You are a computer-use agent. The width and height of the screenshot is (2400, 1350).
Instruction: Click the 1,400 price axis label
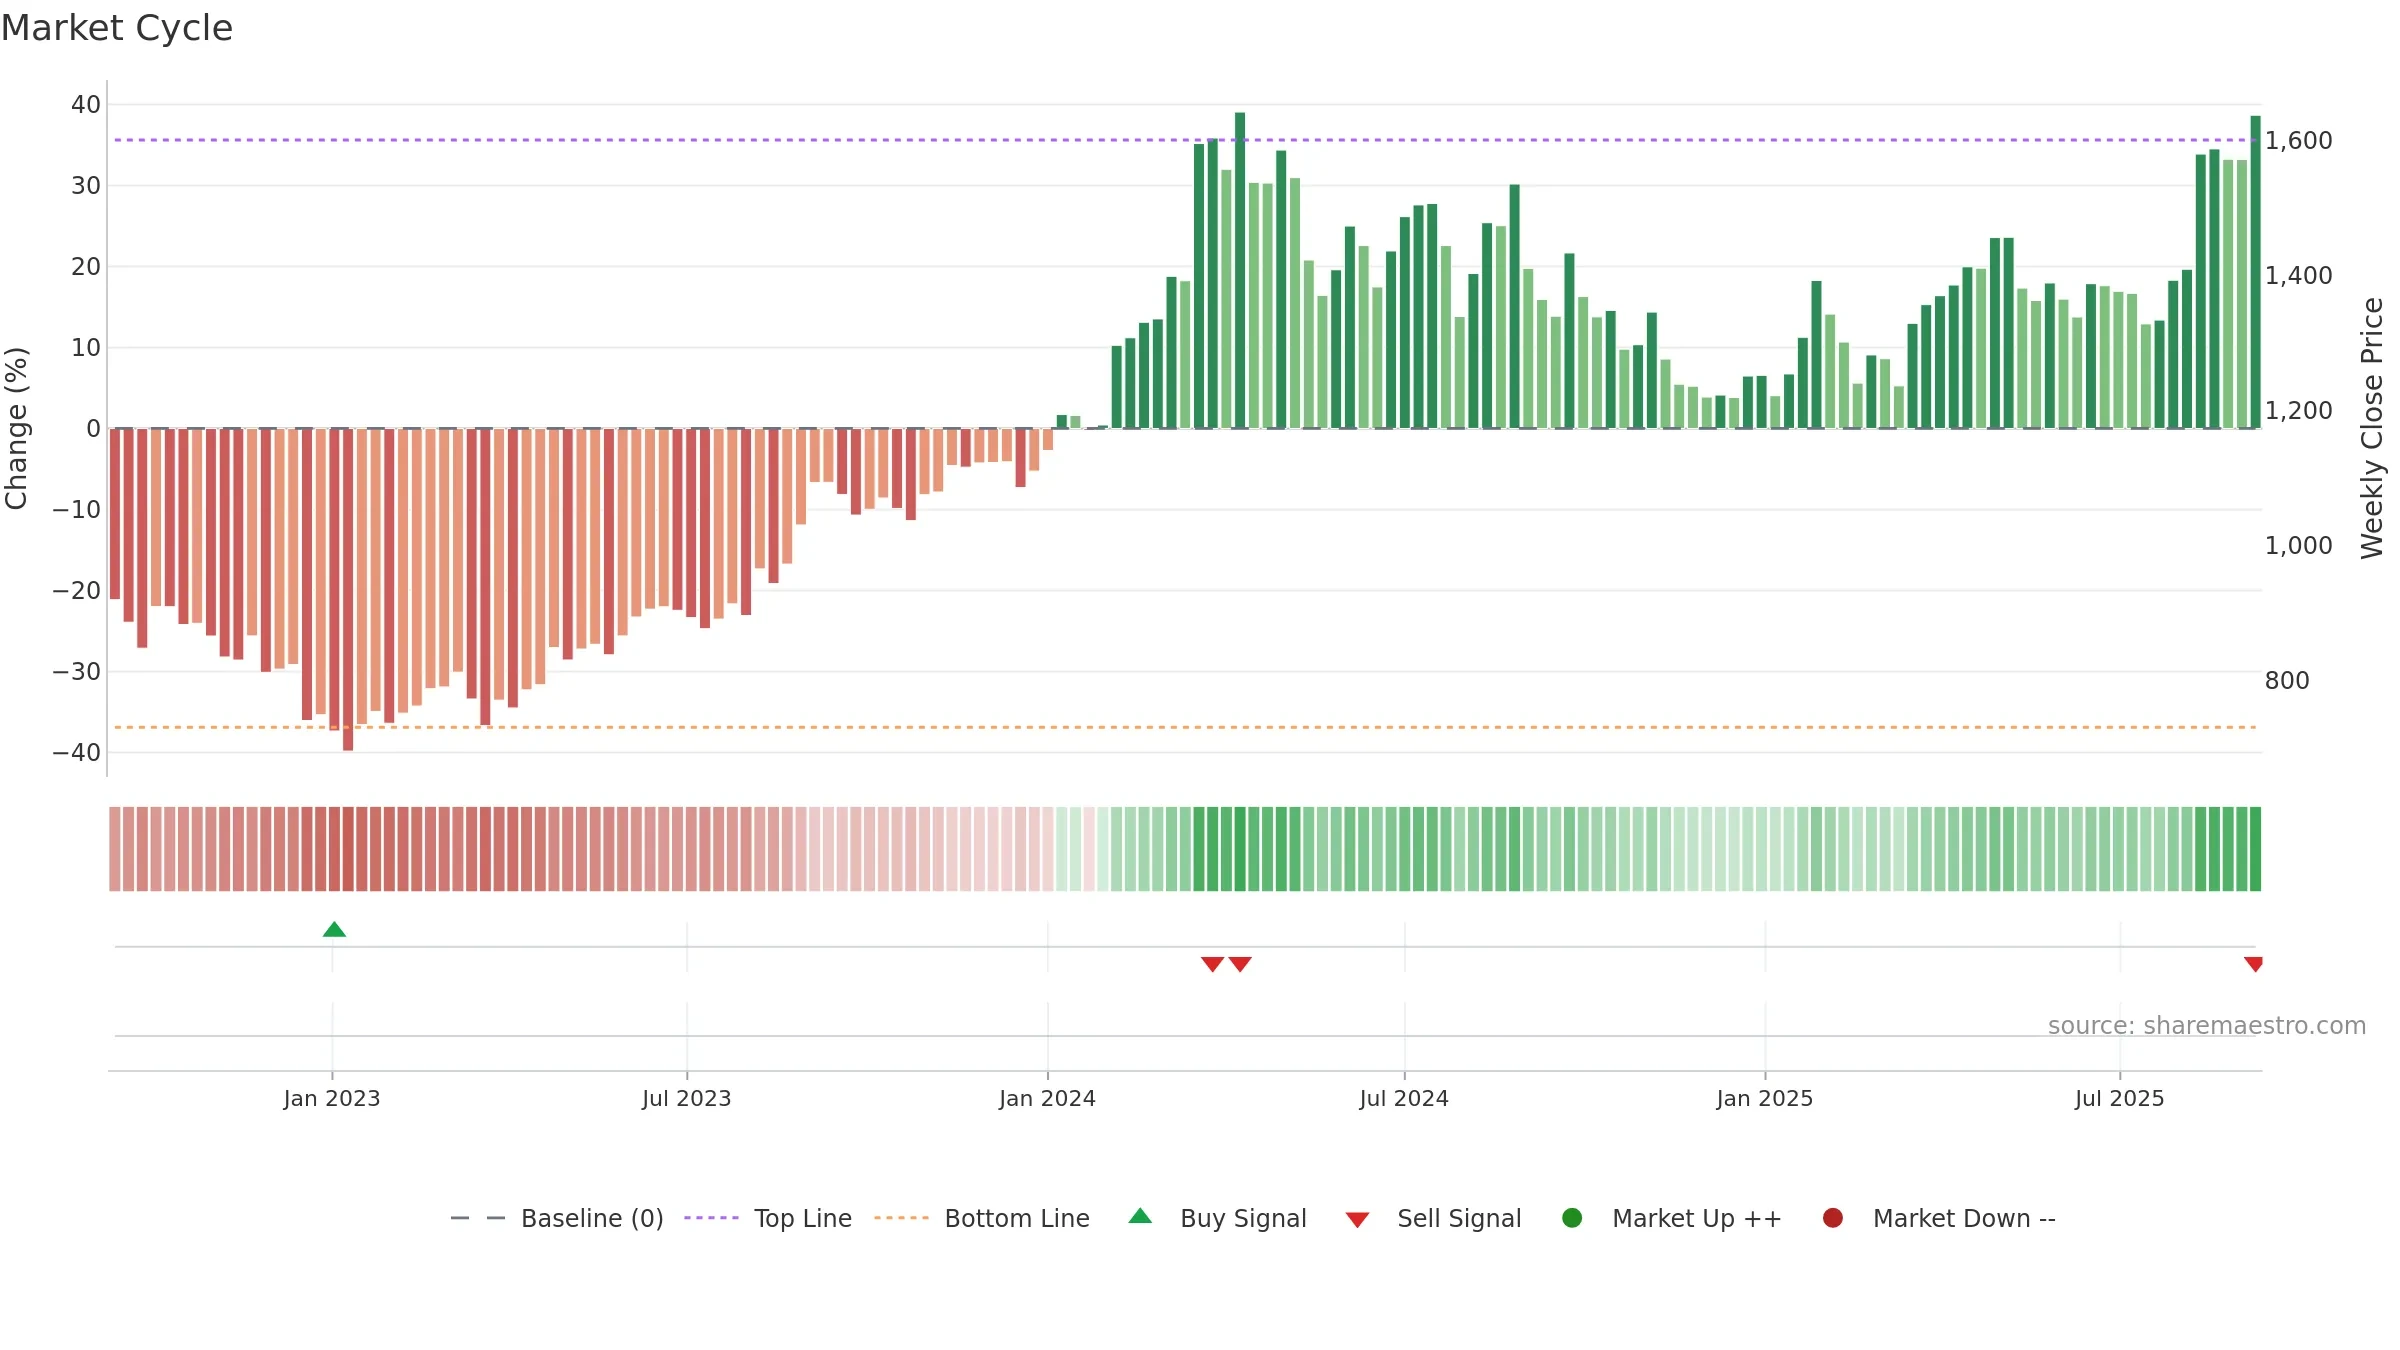click(2299, 276)
